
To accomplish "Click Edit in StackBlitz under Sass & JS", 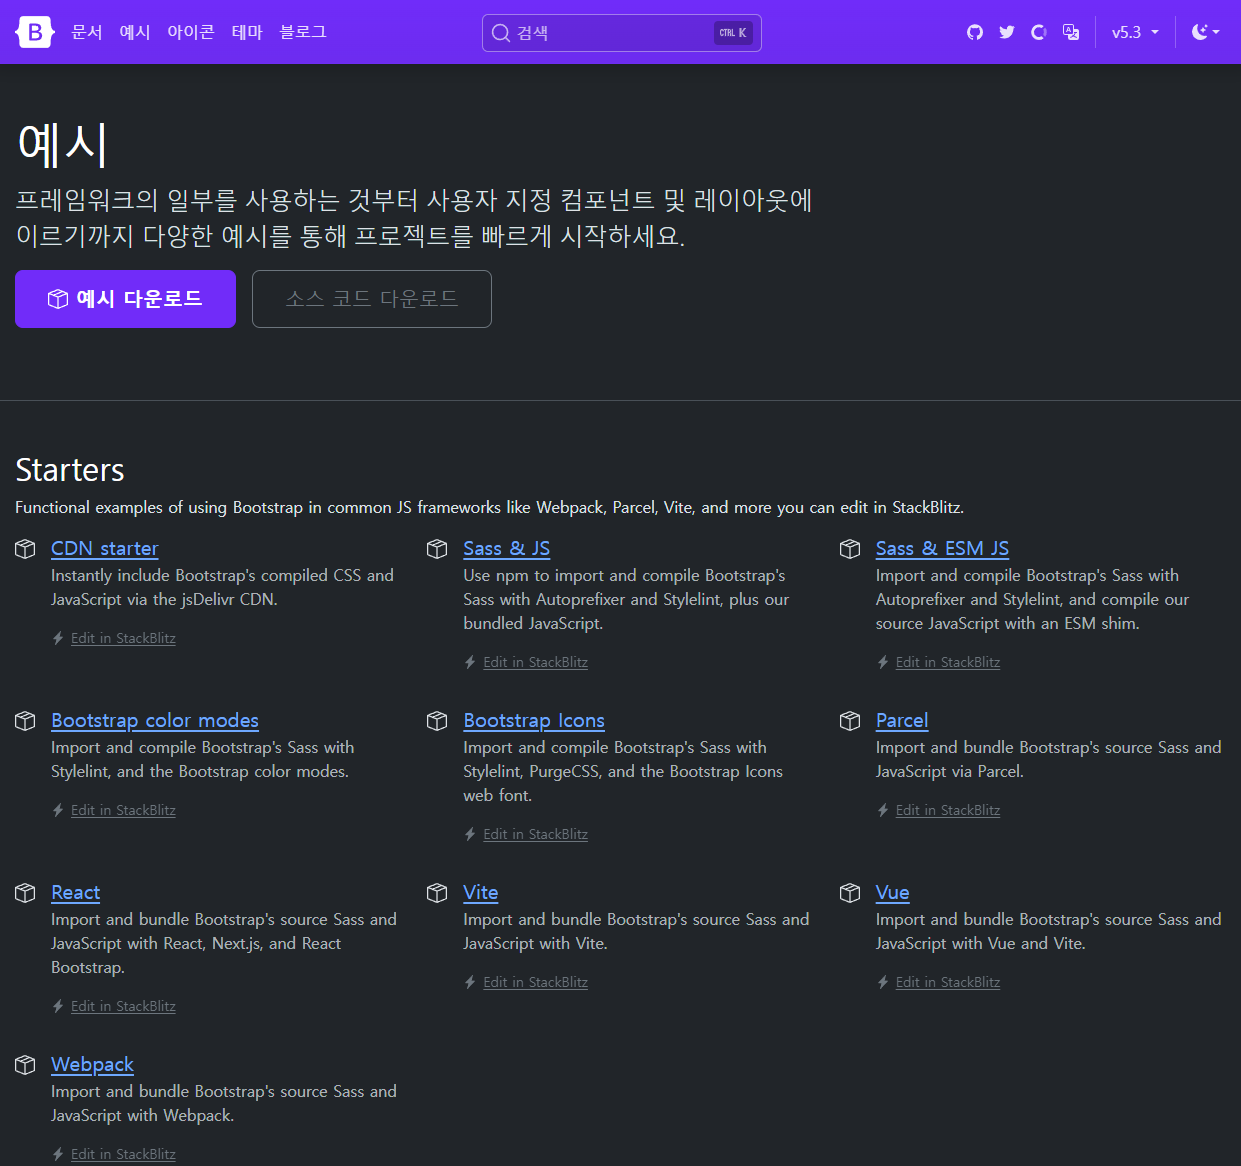I will coord(536,662).
